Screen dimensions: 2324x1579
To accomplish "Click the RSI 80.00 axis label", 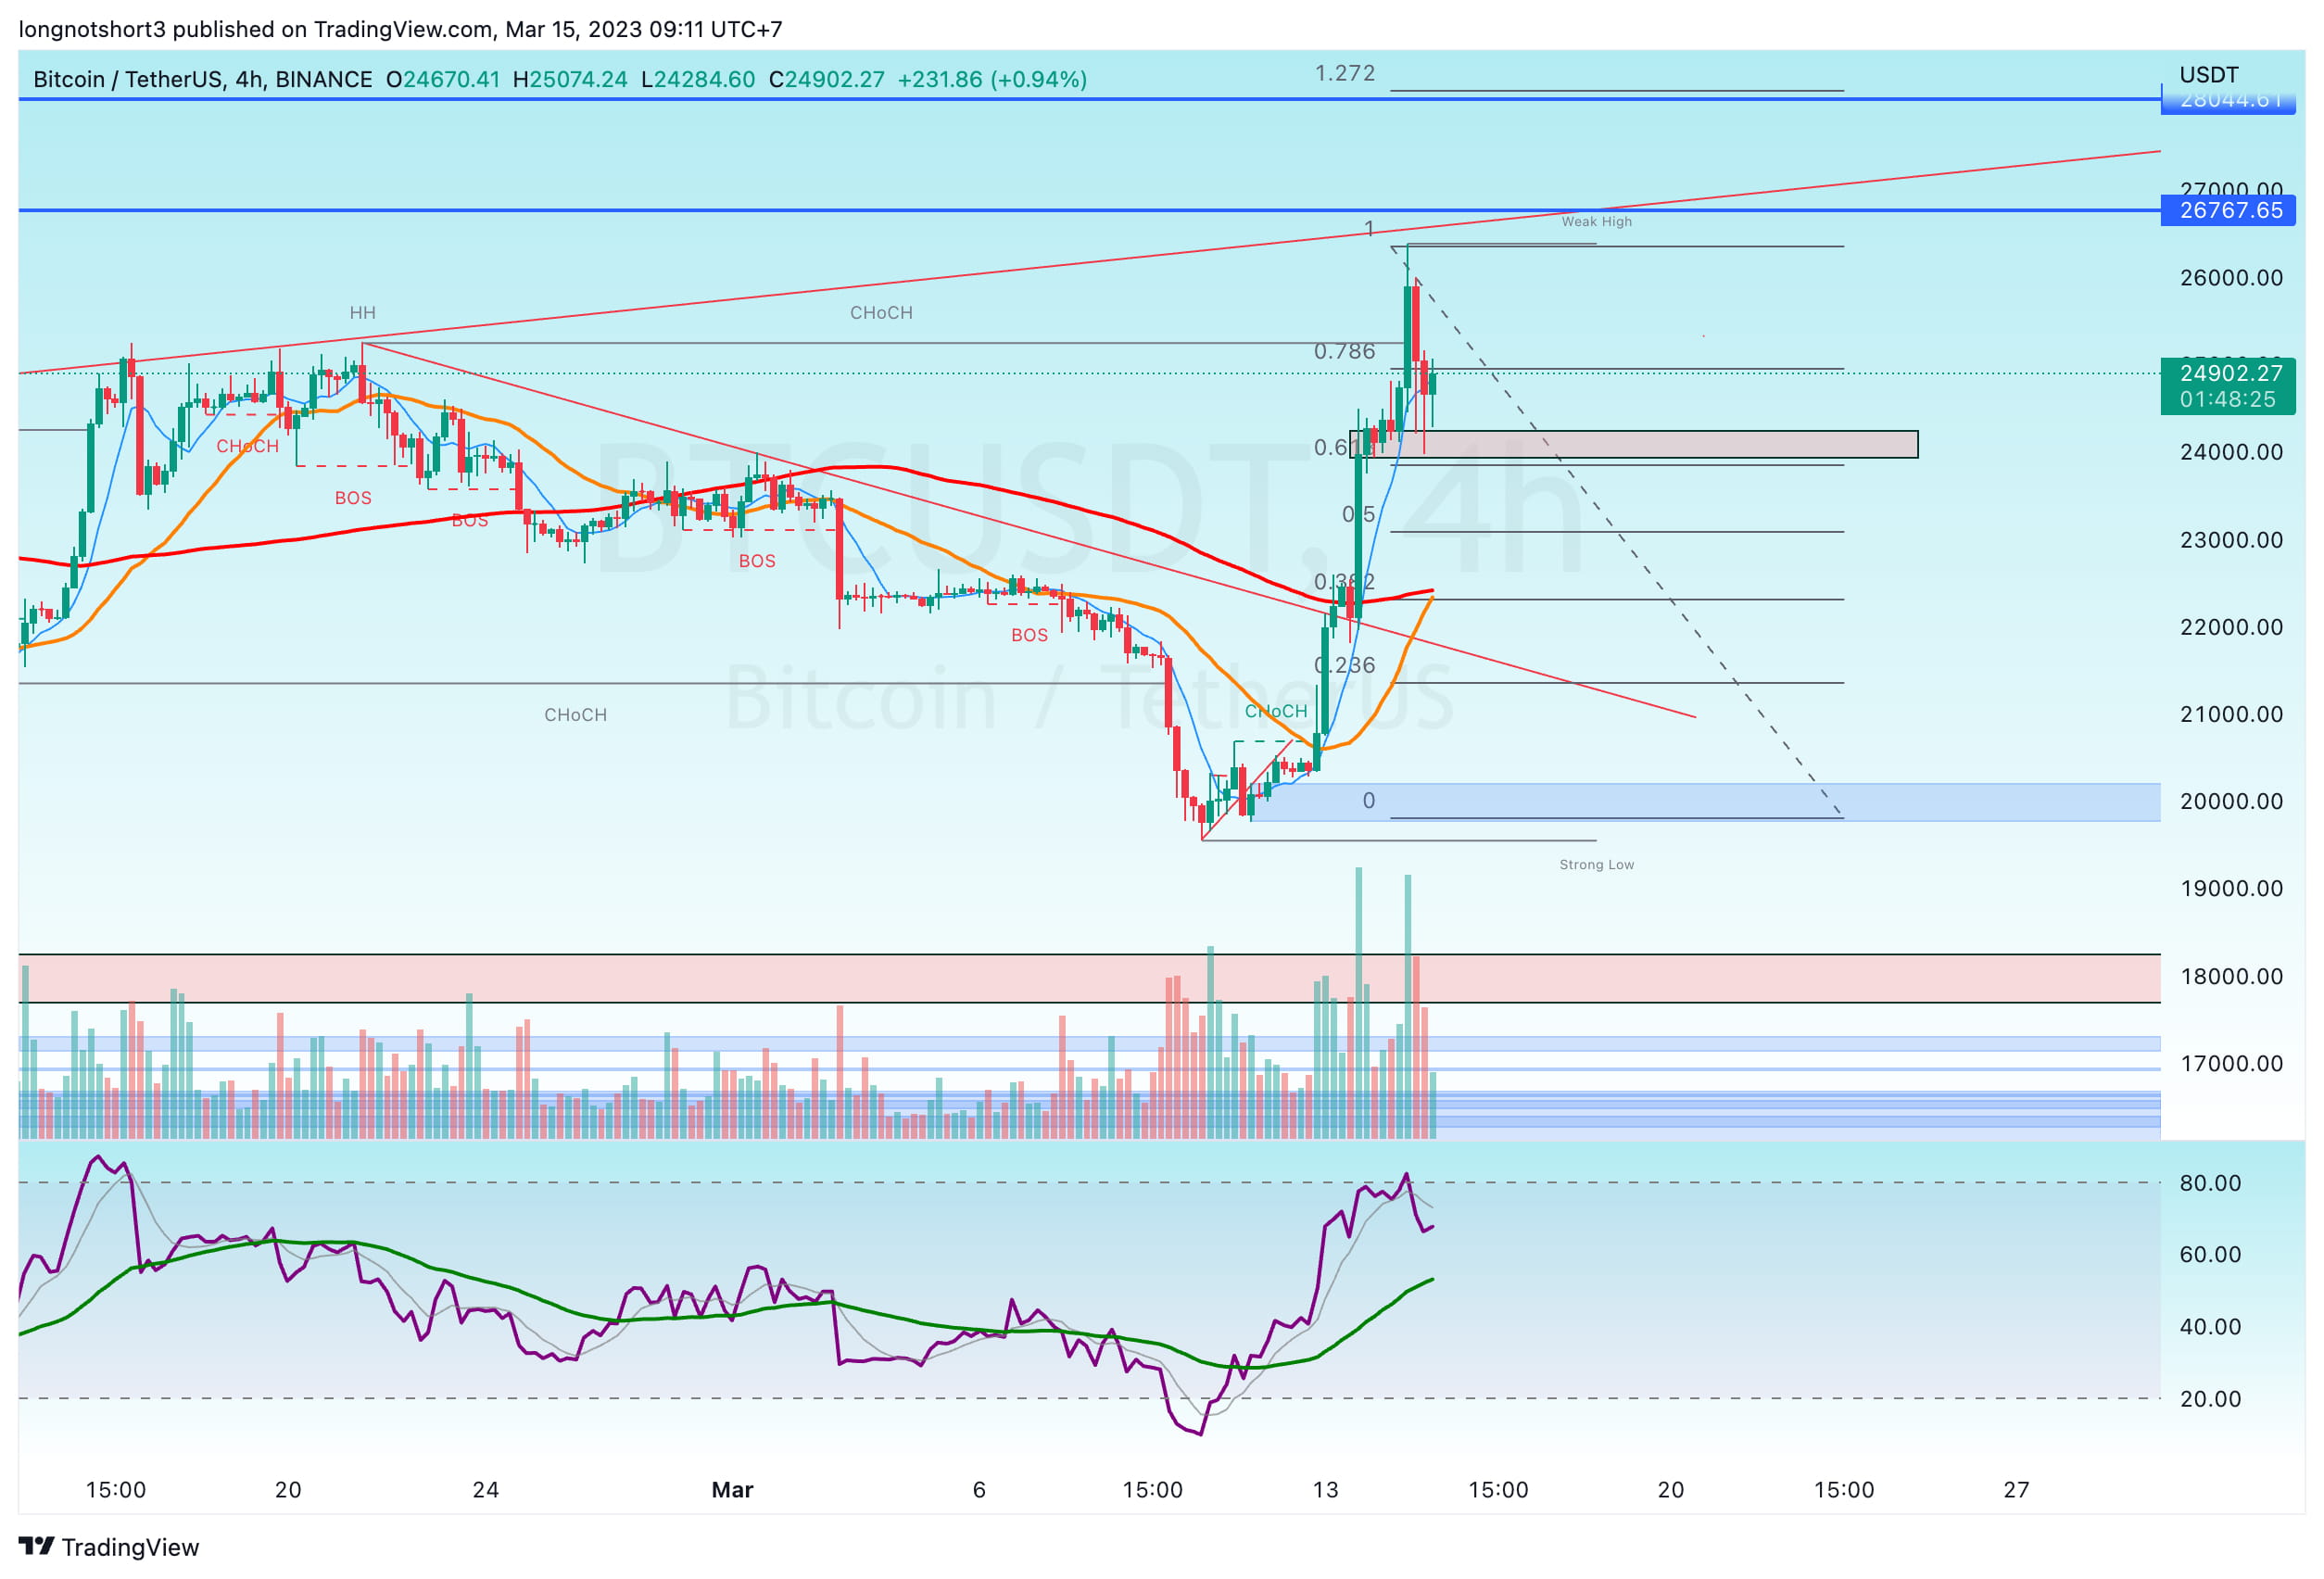I will tap(2210, 1183).
